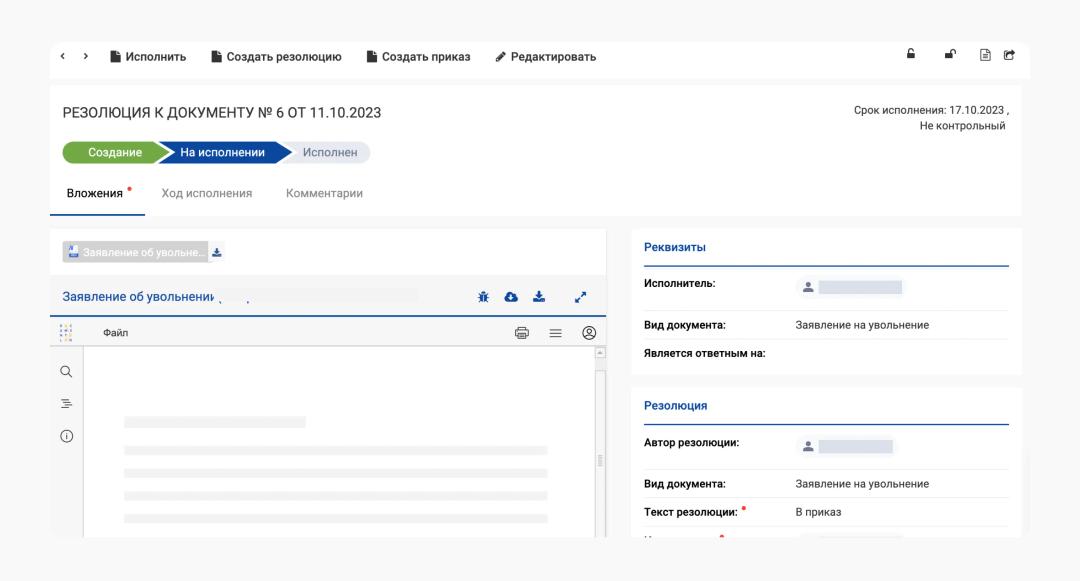Viewport: 1080px width, 581px height.
Task: Click the first open padlock icon
Action: click(x=911, y=54)
